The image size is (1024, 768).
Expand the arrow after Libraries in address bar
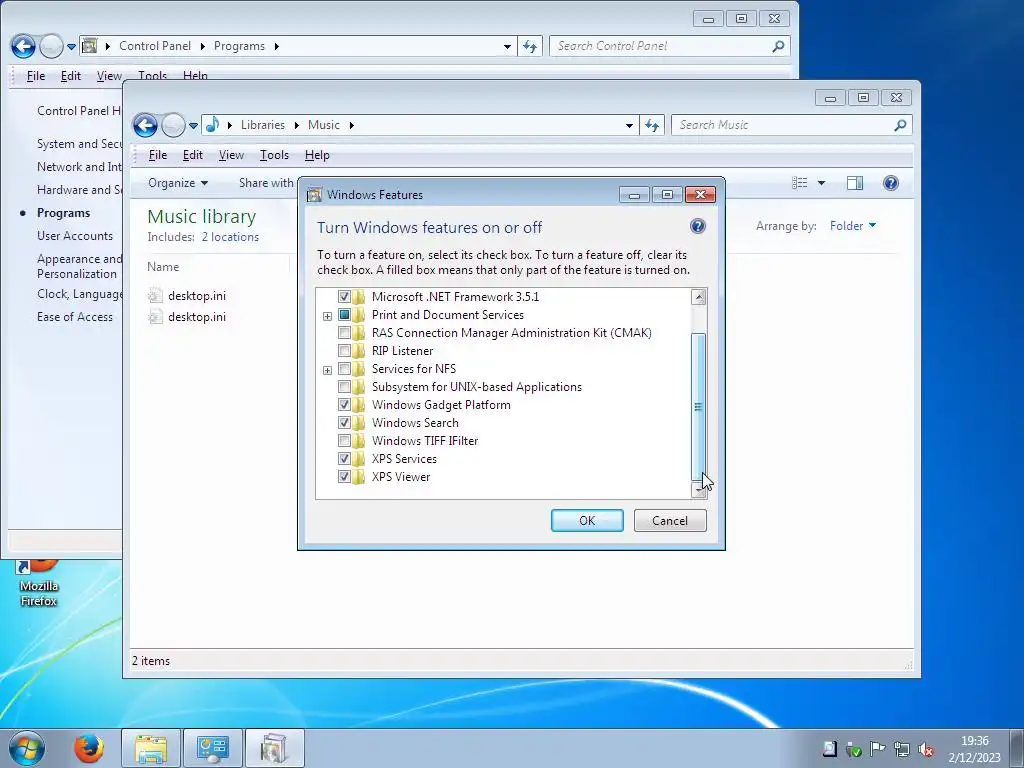click(x=296, y=125)
